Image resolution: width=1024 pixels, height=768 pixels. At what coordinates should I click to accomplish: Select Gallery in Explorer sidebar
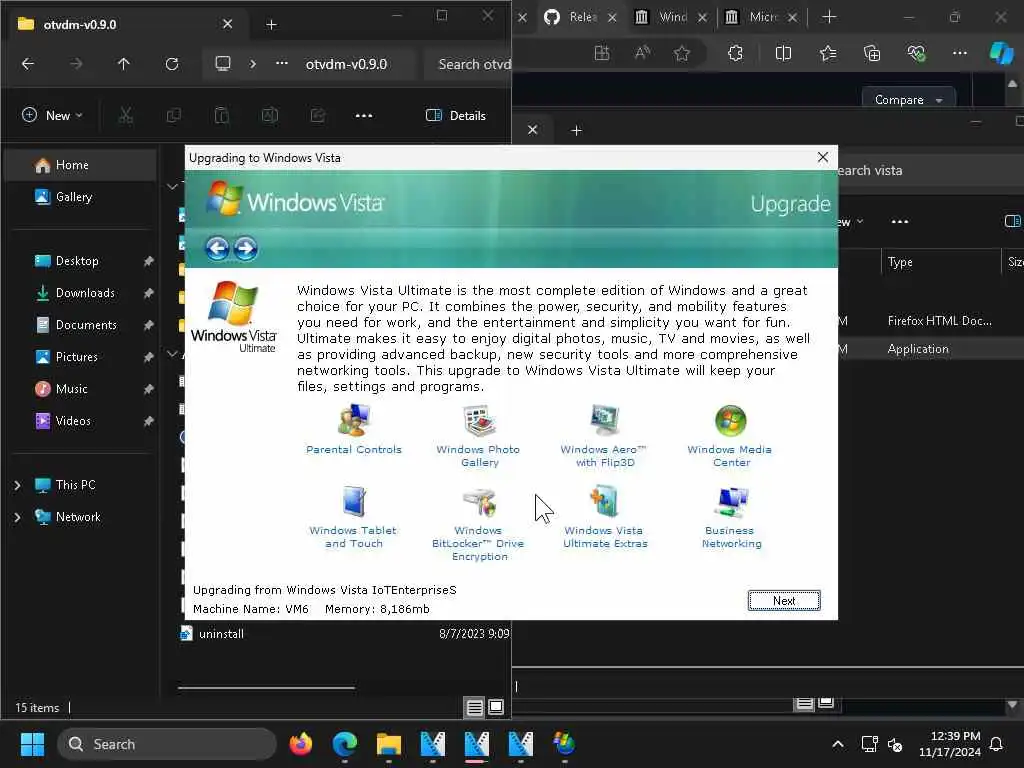click(80, 197)
